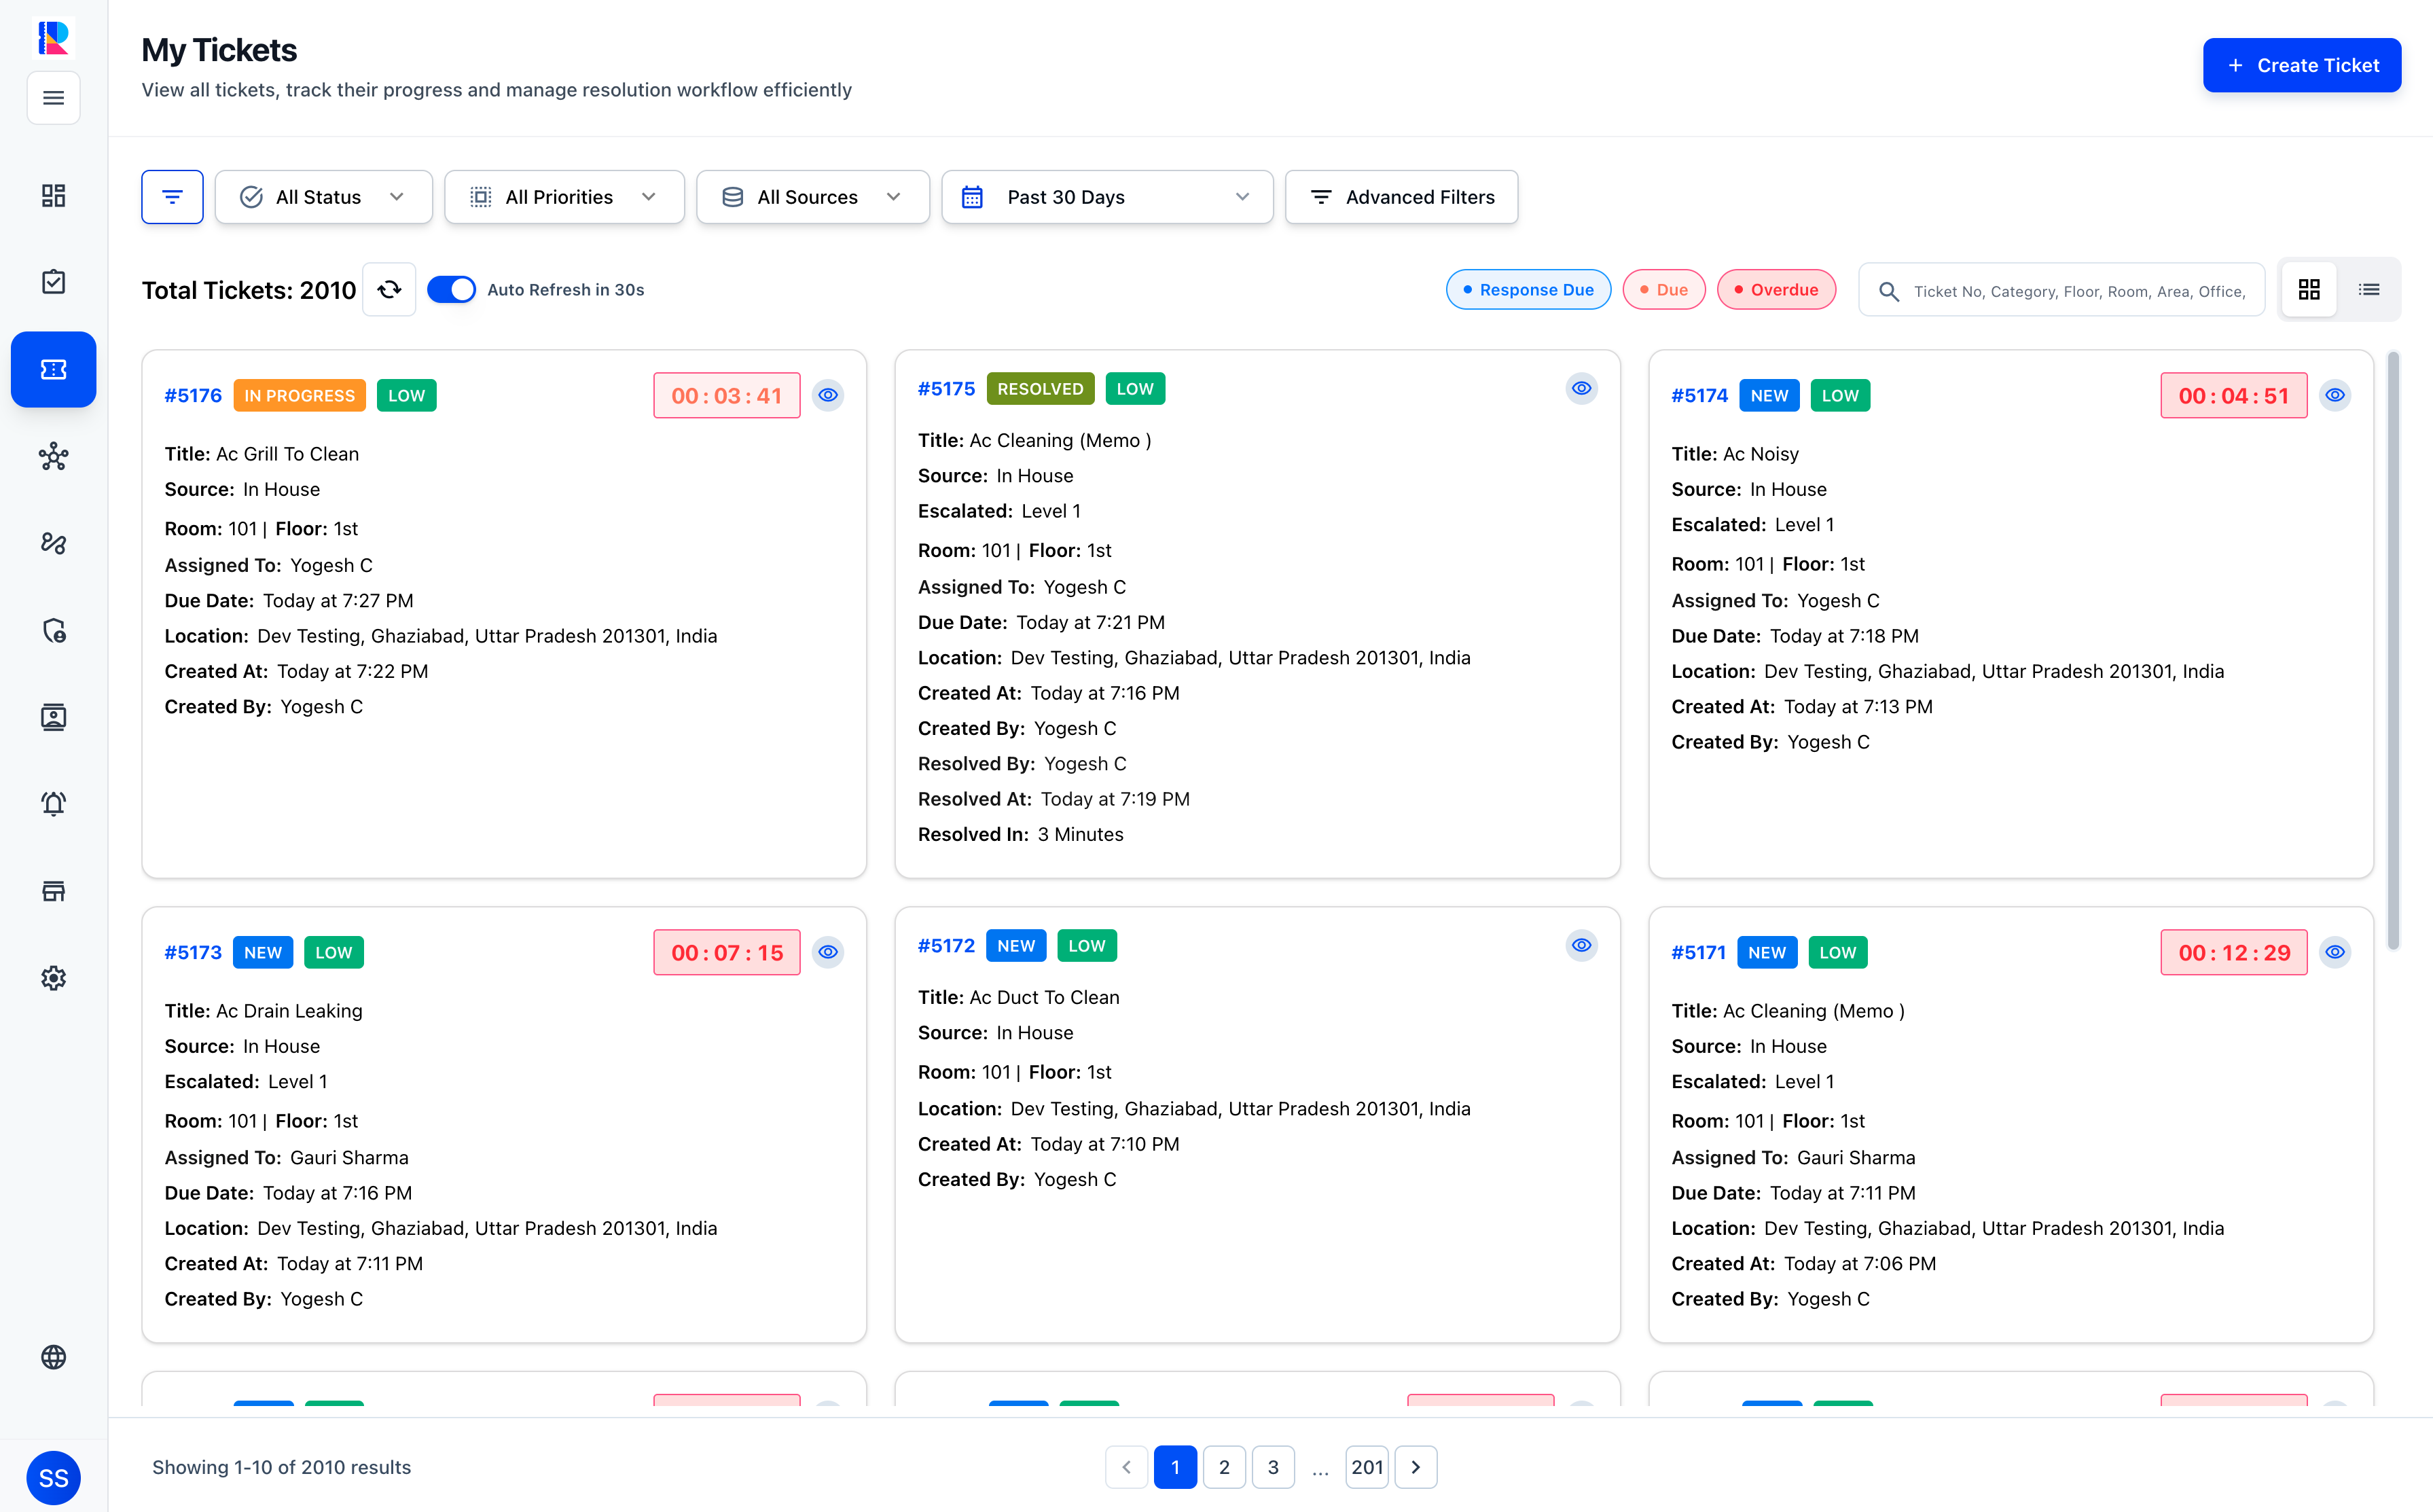Screen dimensions: 2433x1512
Task: Filter by Overdue tag
Action: [1776, 290]
